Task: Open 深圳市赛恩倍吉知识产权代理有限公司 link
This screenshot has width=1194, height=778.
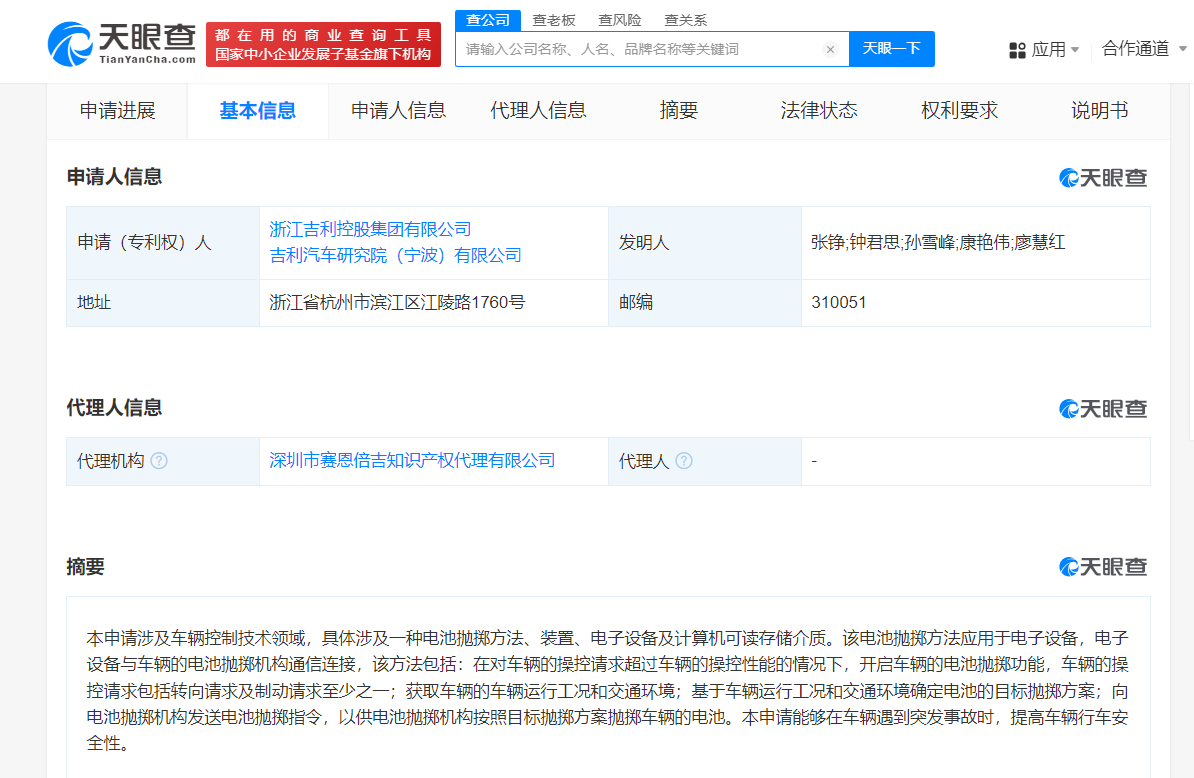Action: (x=412, y=461)
